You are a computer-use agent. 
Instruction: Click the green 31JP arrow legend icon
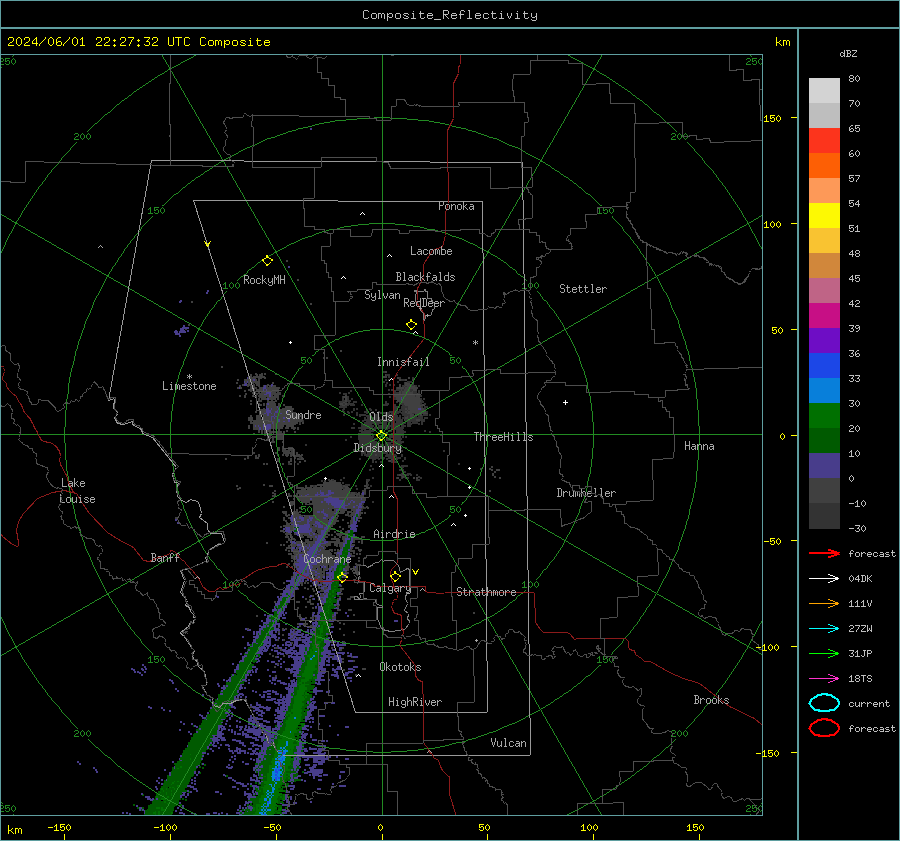824,653
